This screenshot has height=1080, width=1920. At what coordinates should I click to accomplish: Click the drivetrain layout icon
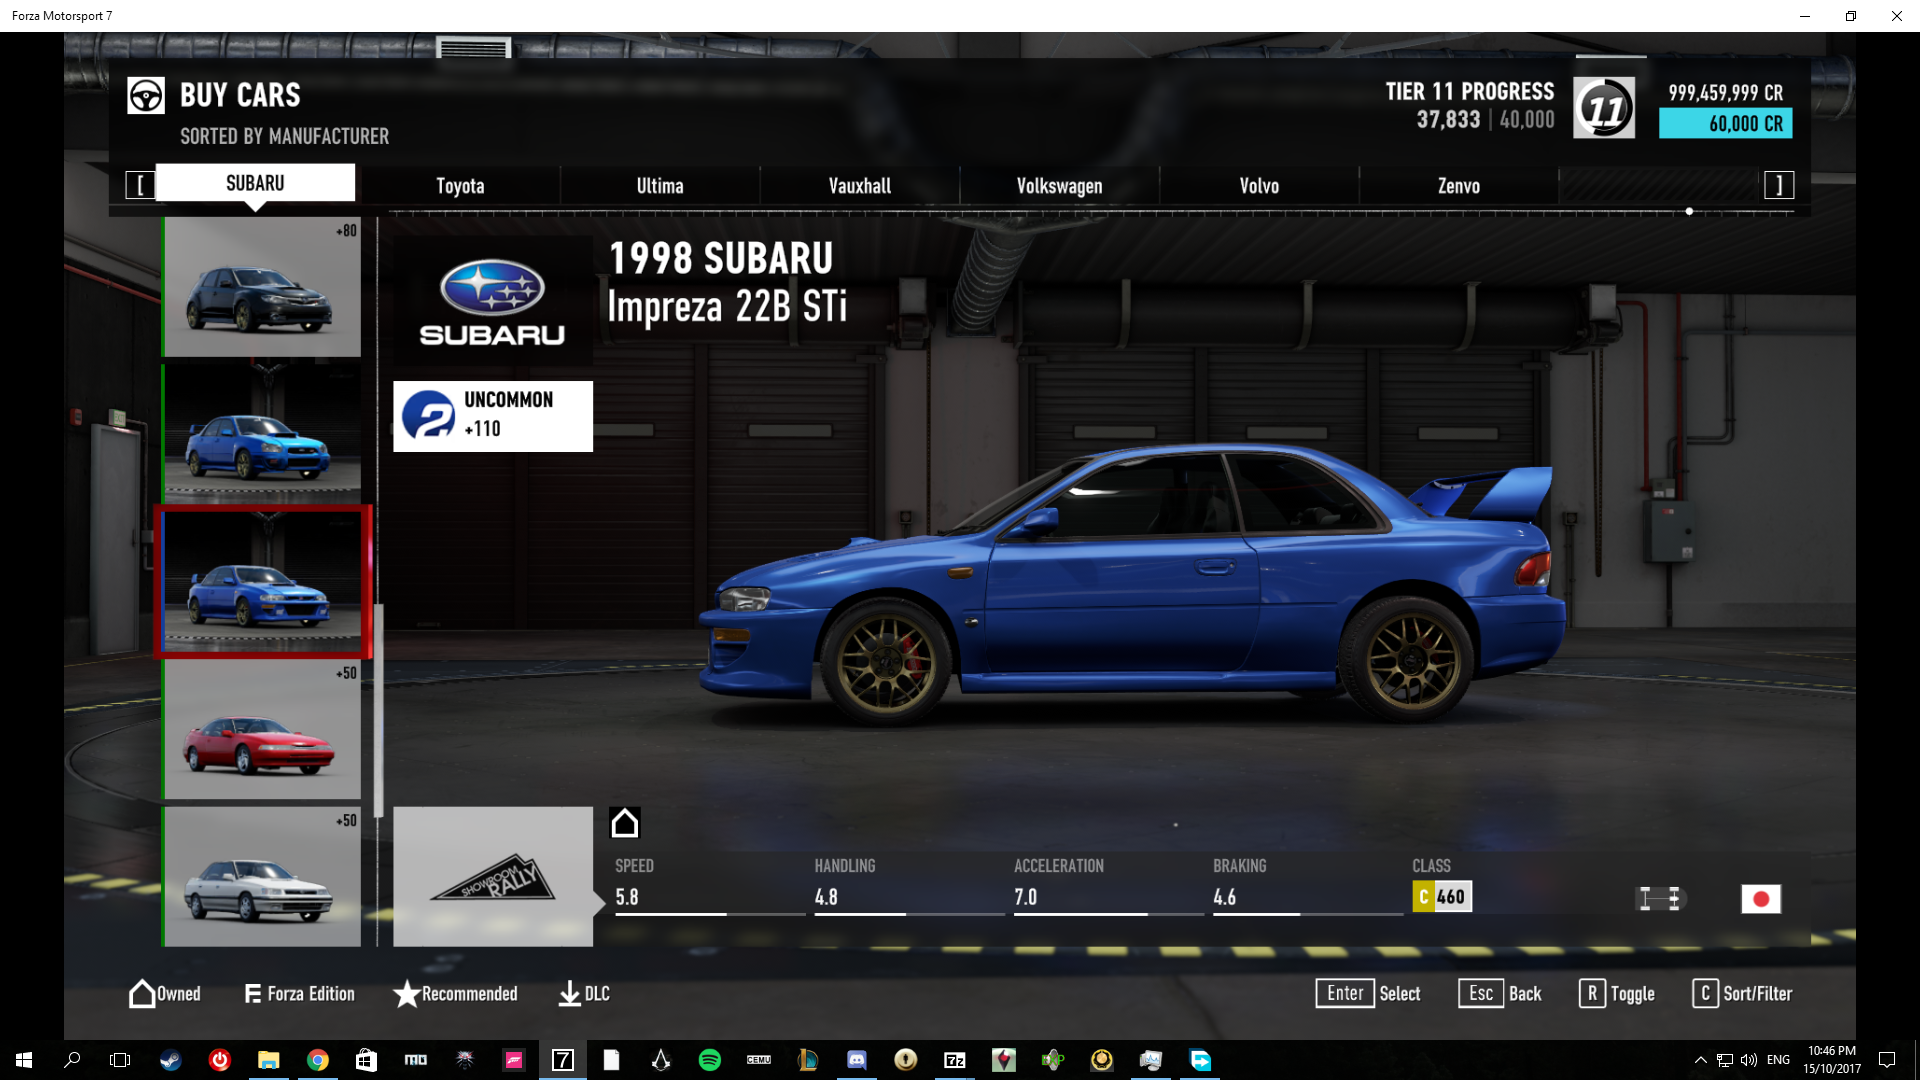coord(1659,899)
